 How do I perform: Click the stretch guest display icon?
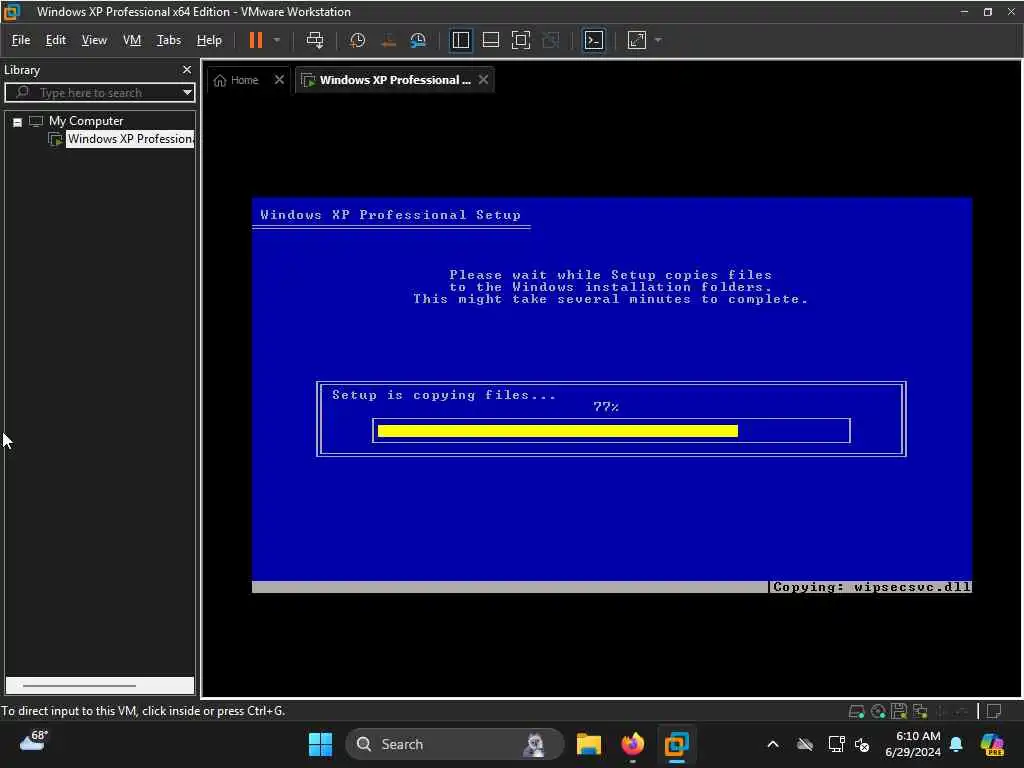click(637, 40)
